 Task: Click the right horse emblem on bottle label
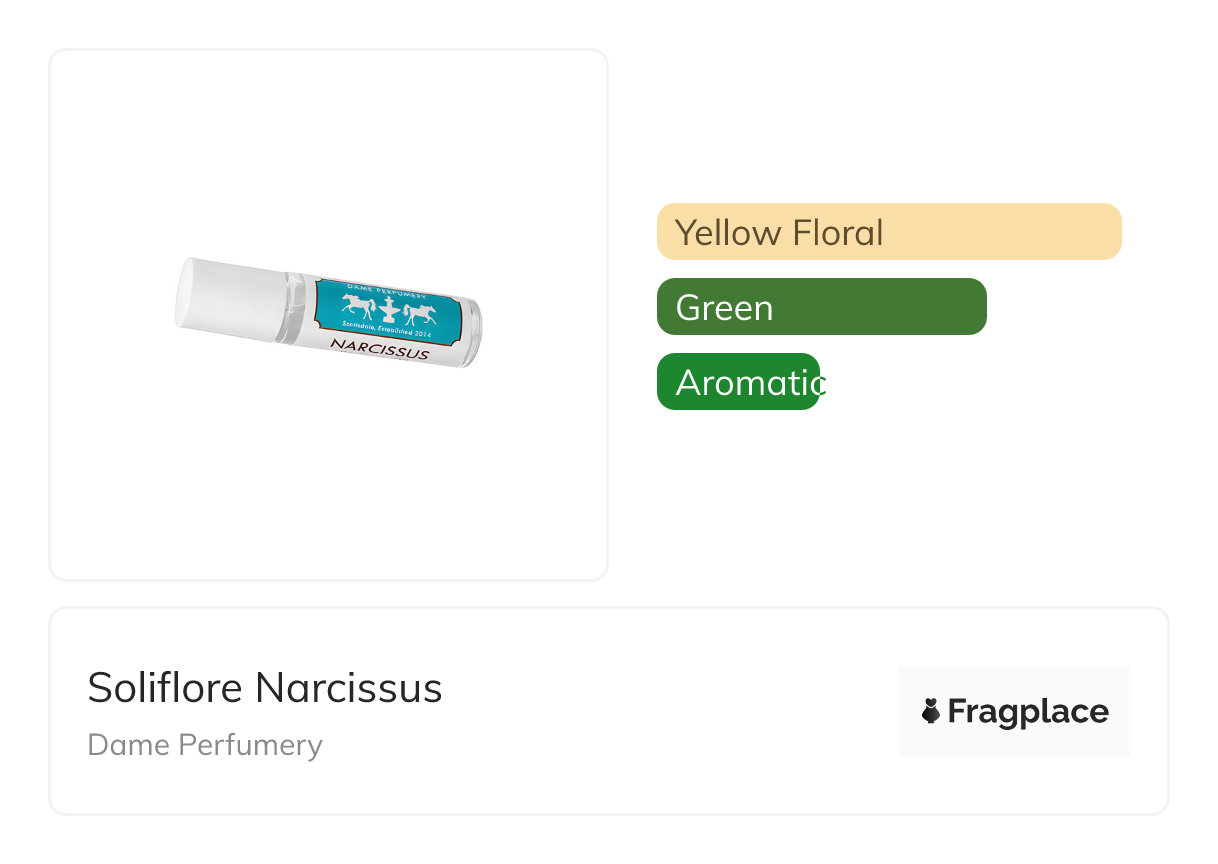[x=420, y=313]
